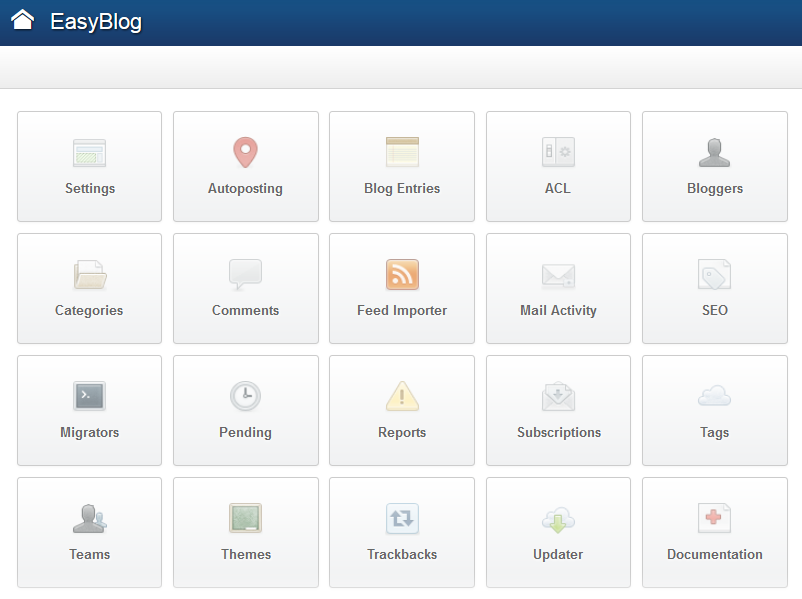The image size is (802, 599).
Task: Open the SEO label link
Action: 715,310
